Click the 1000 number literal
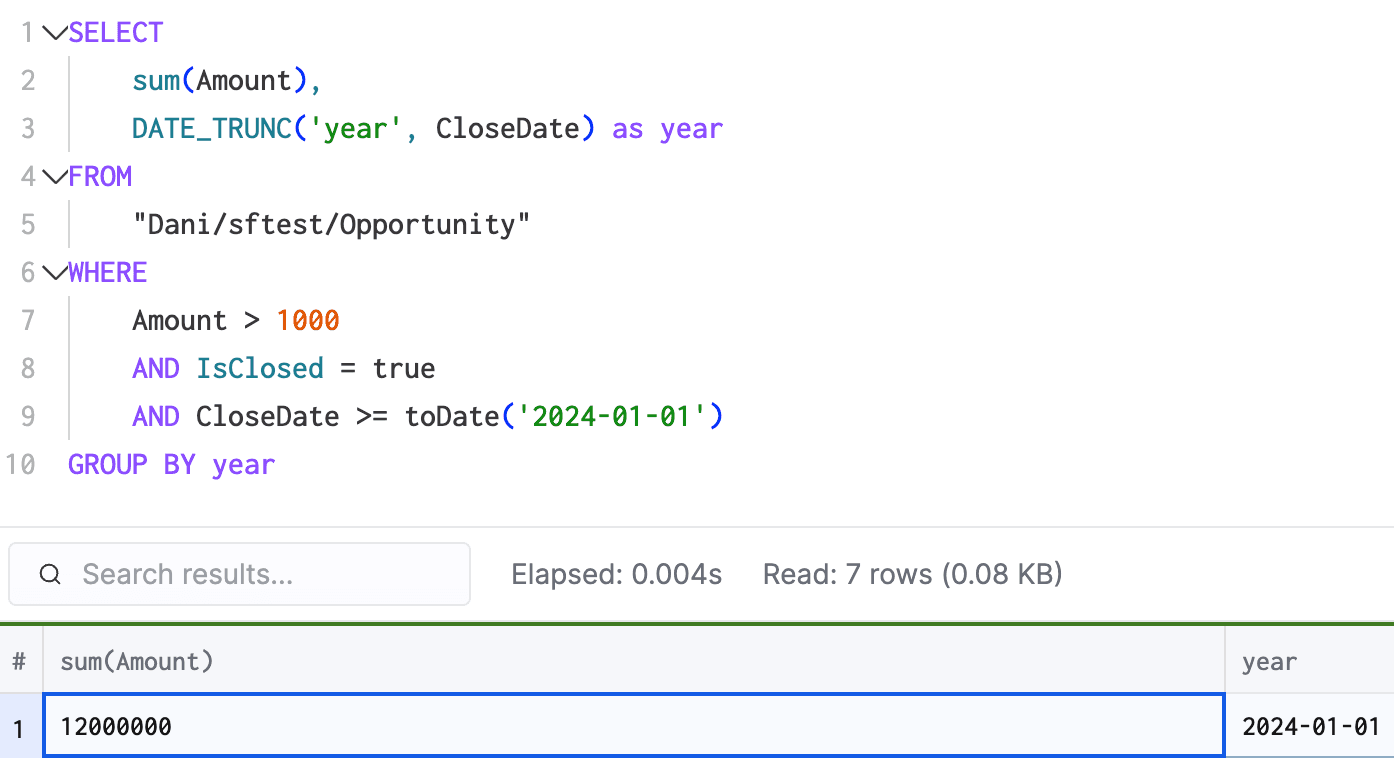 click(x=308, y=321)
